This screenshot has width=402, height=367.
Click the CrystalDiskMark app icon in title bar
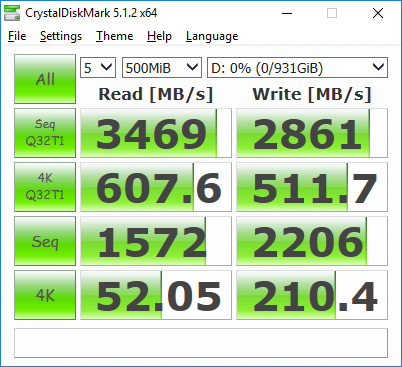[x=12, y=13]
